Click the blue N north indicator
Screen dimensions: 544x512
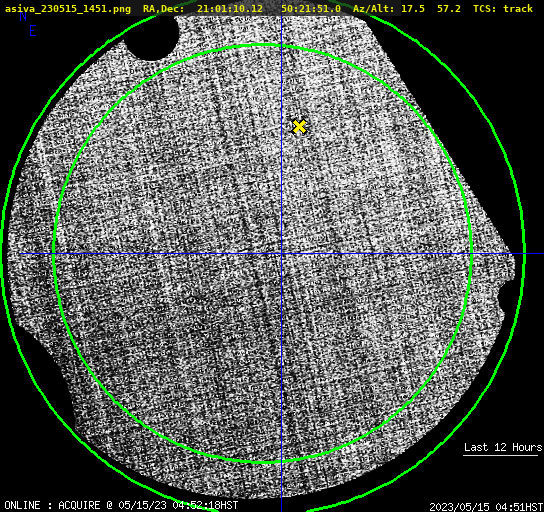coord(23,17)
